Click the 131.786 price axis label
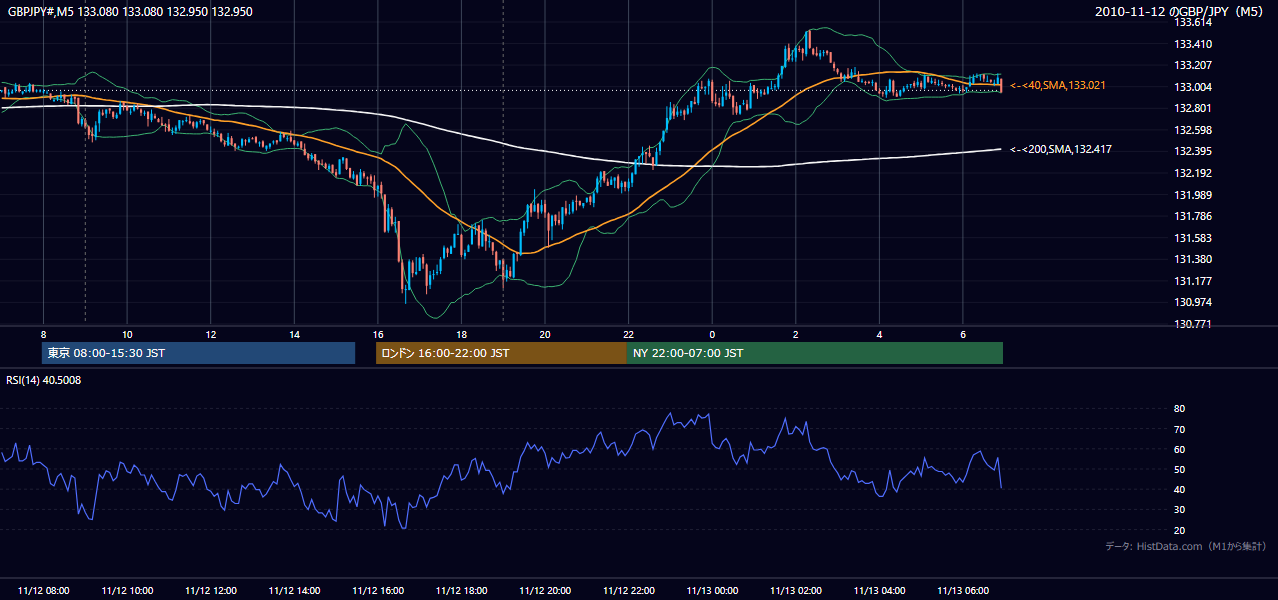1278x600 pixels. pos(1193,216)
